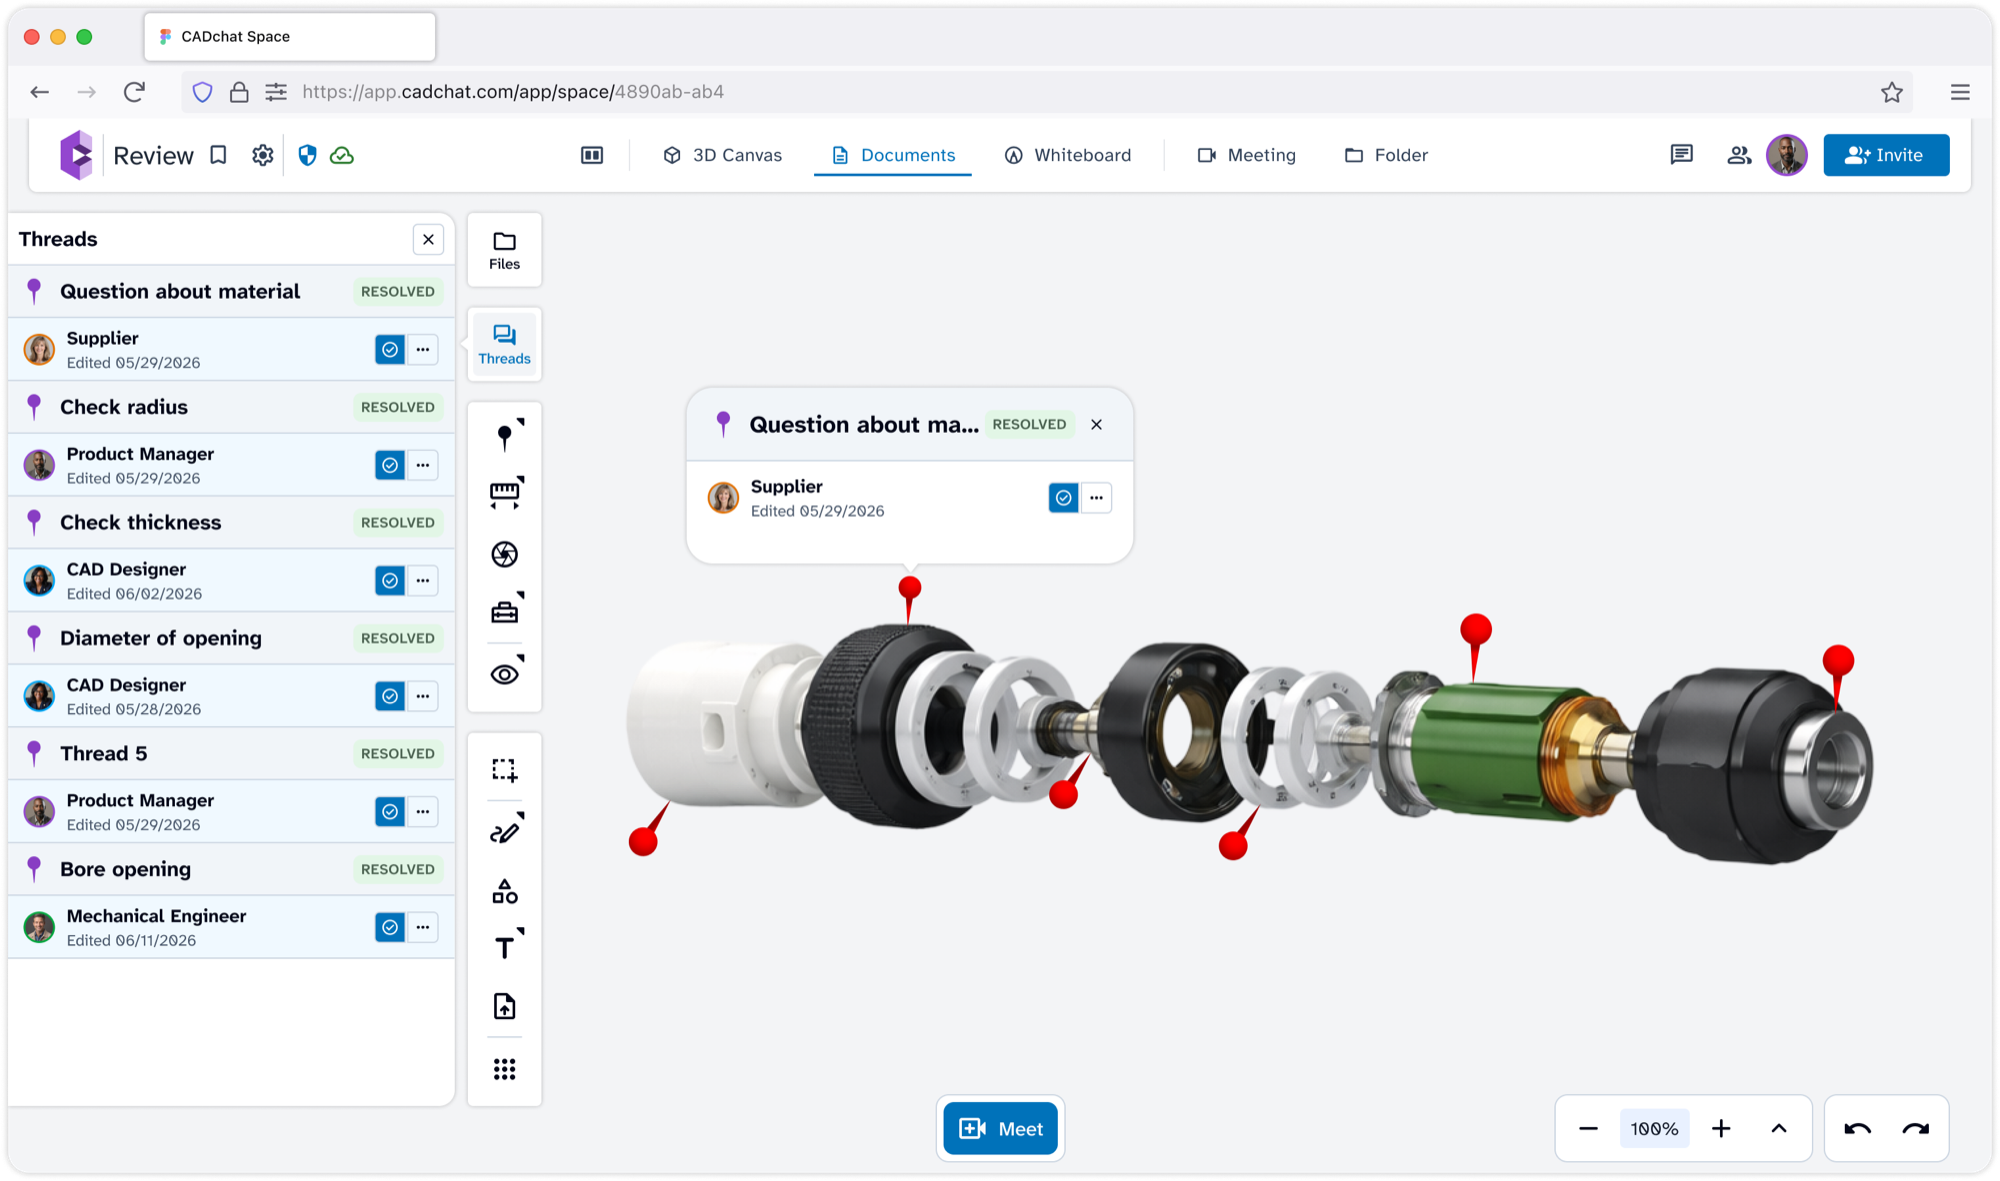Toggle resolved check in the popup Supplier comment
Screen dimensions: 2000x1181
pyautogui.click(x=1064, y=498)
